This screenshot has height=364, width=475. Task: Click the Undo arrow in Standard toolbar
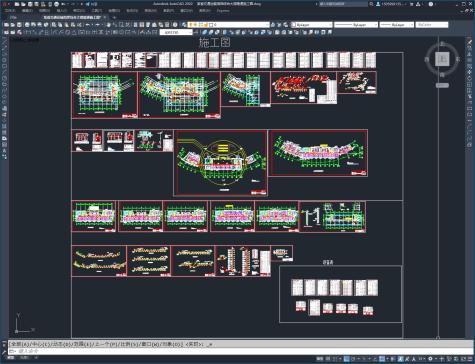click(x=88, y=25)
